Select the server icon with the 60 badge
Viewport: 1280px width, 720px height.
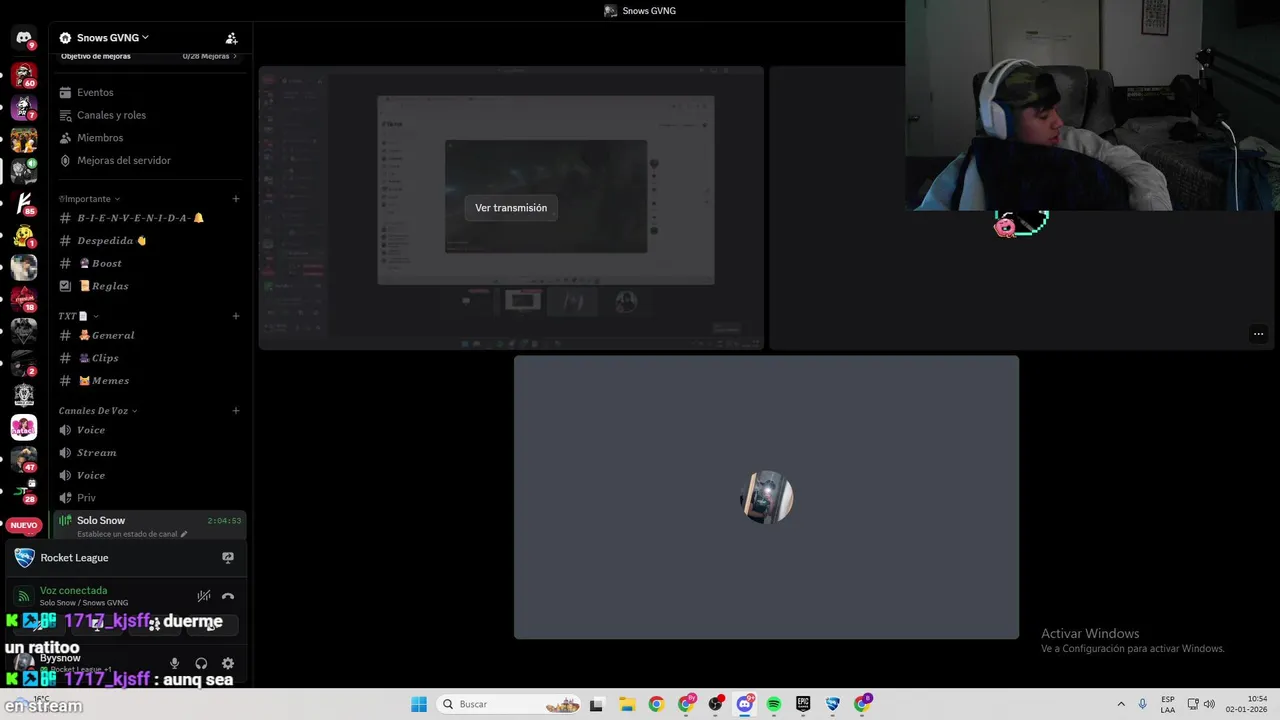click(24, 75)
